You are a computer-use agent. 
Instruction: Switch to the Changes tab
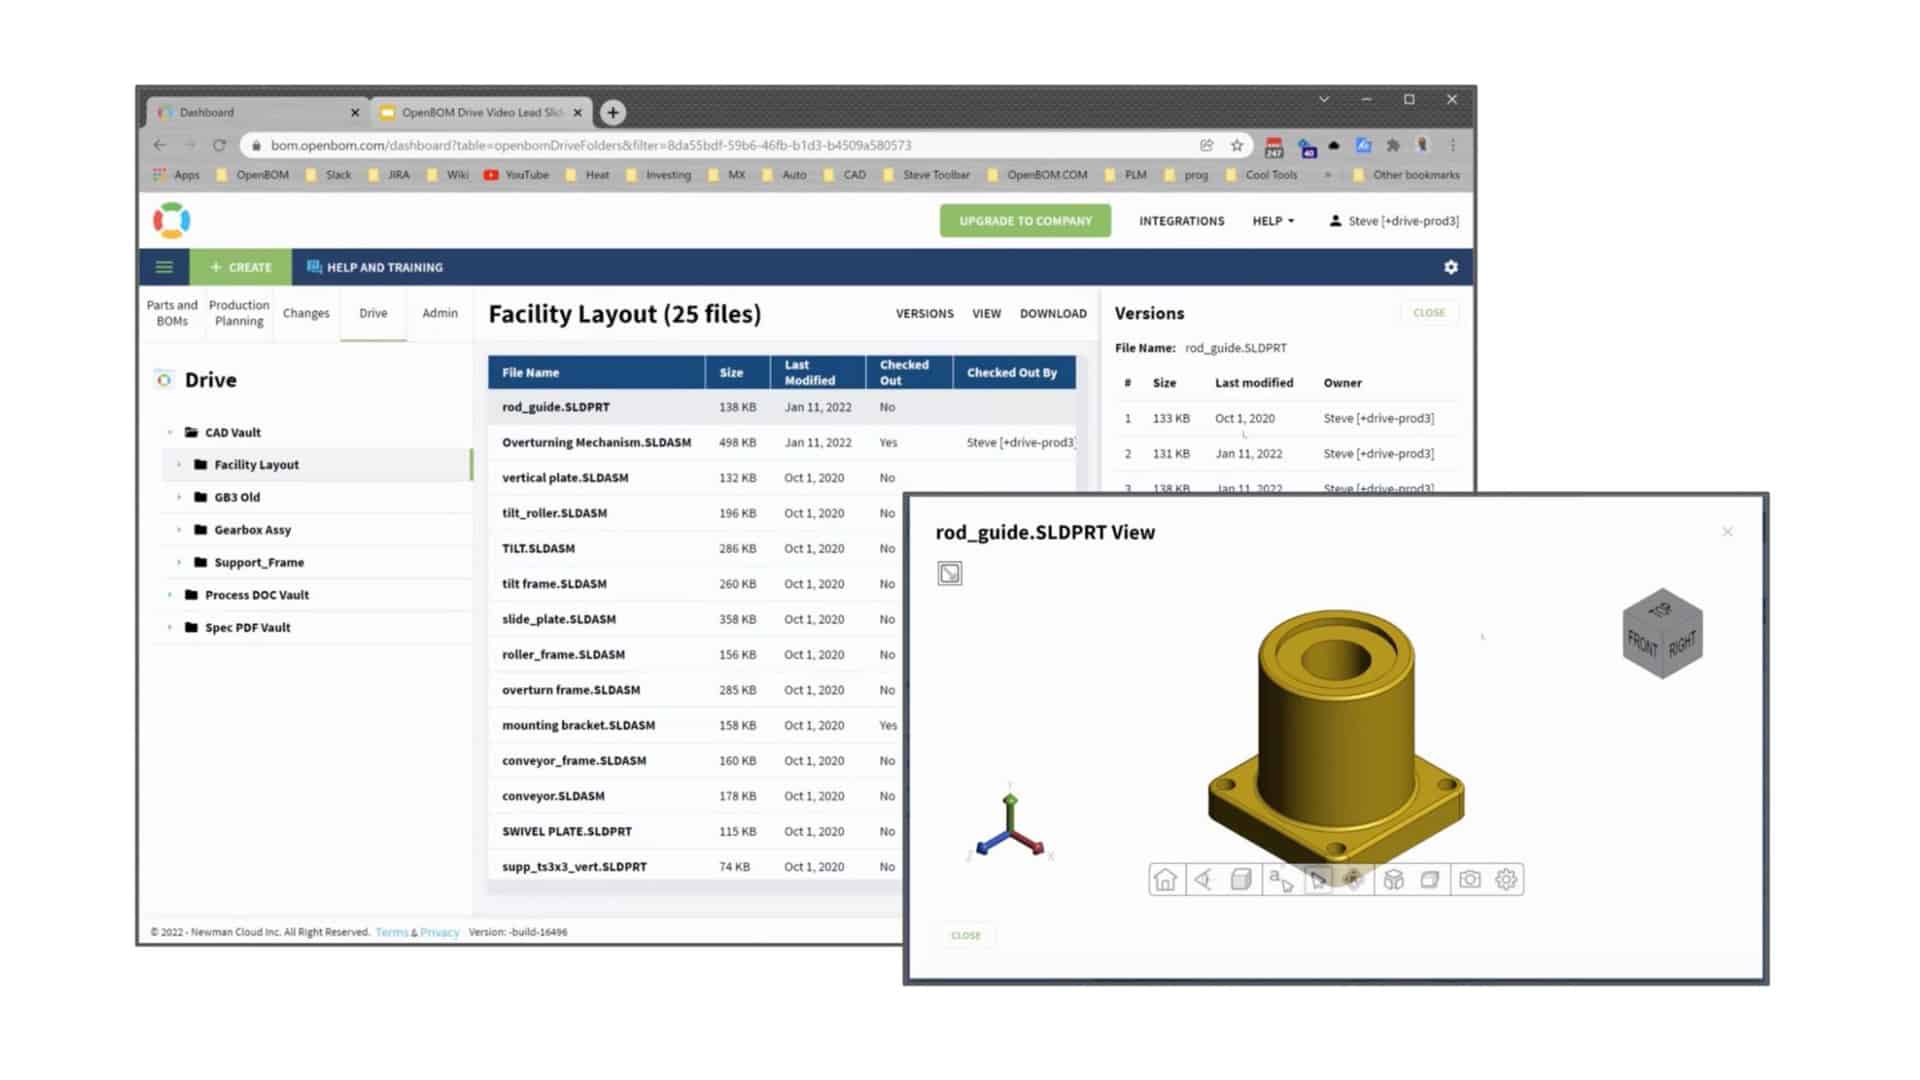click(307, 313)
